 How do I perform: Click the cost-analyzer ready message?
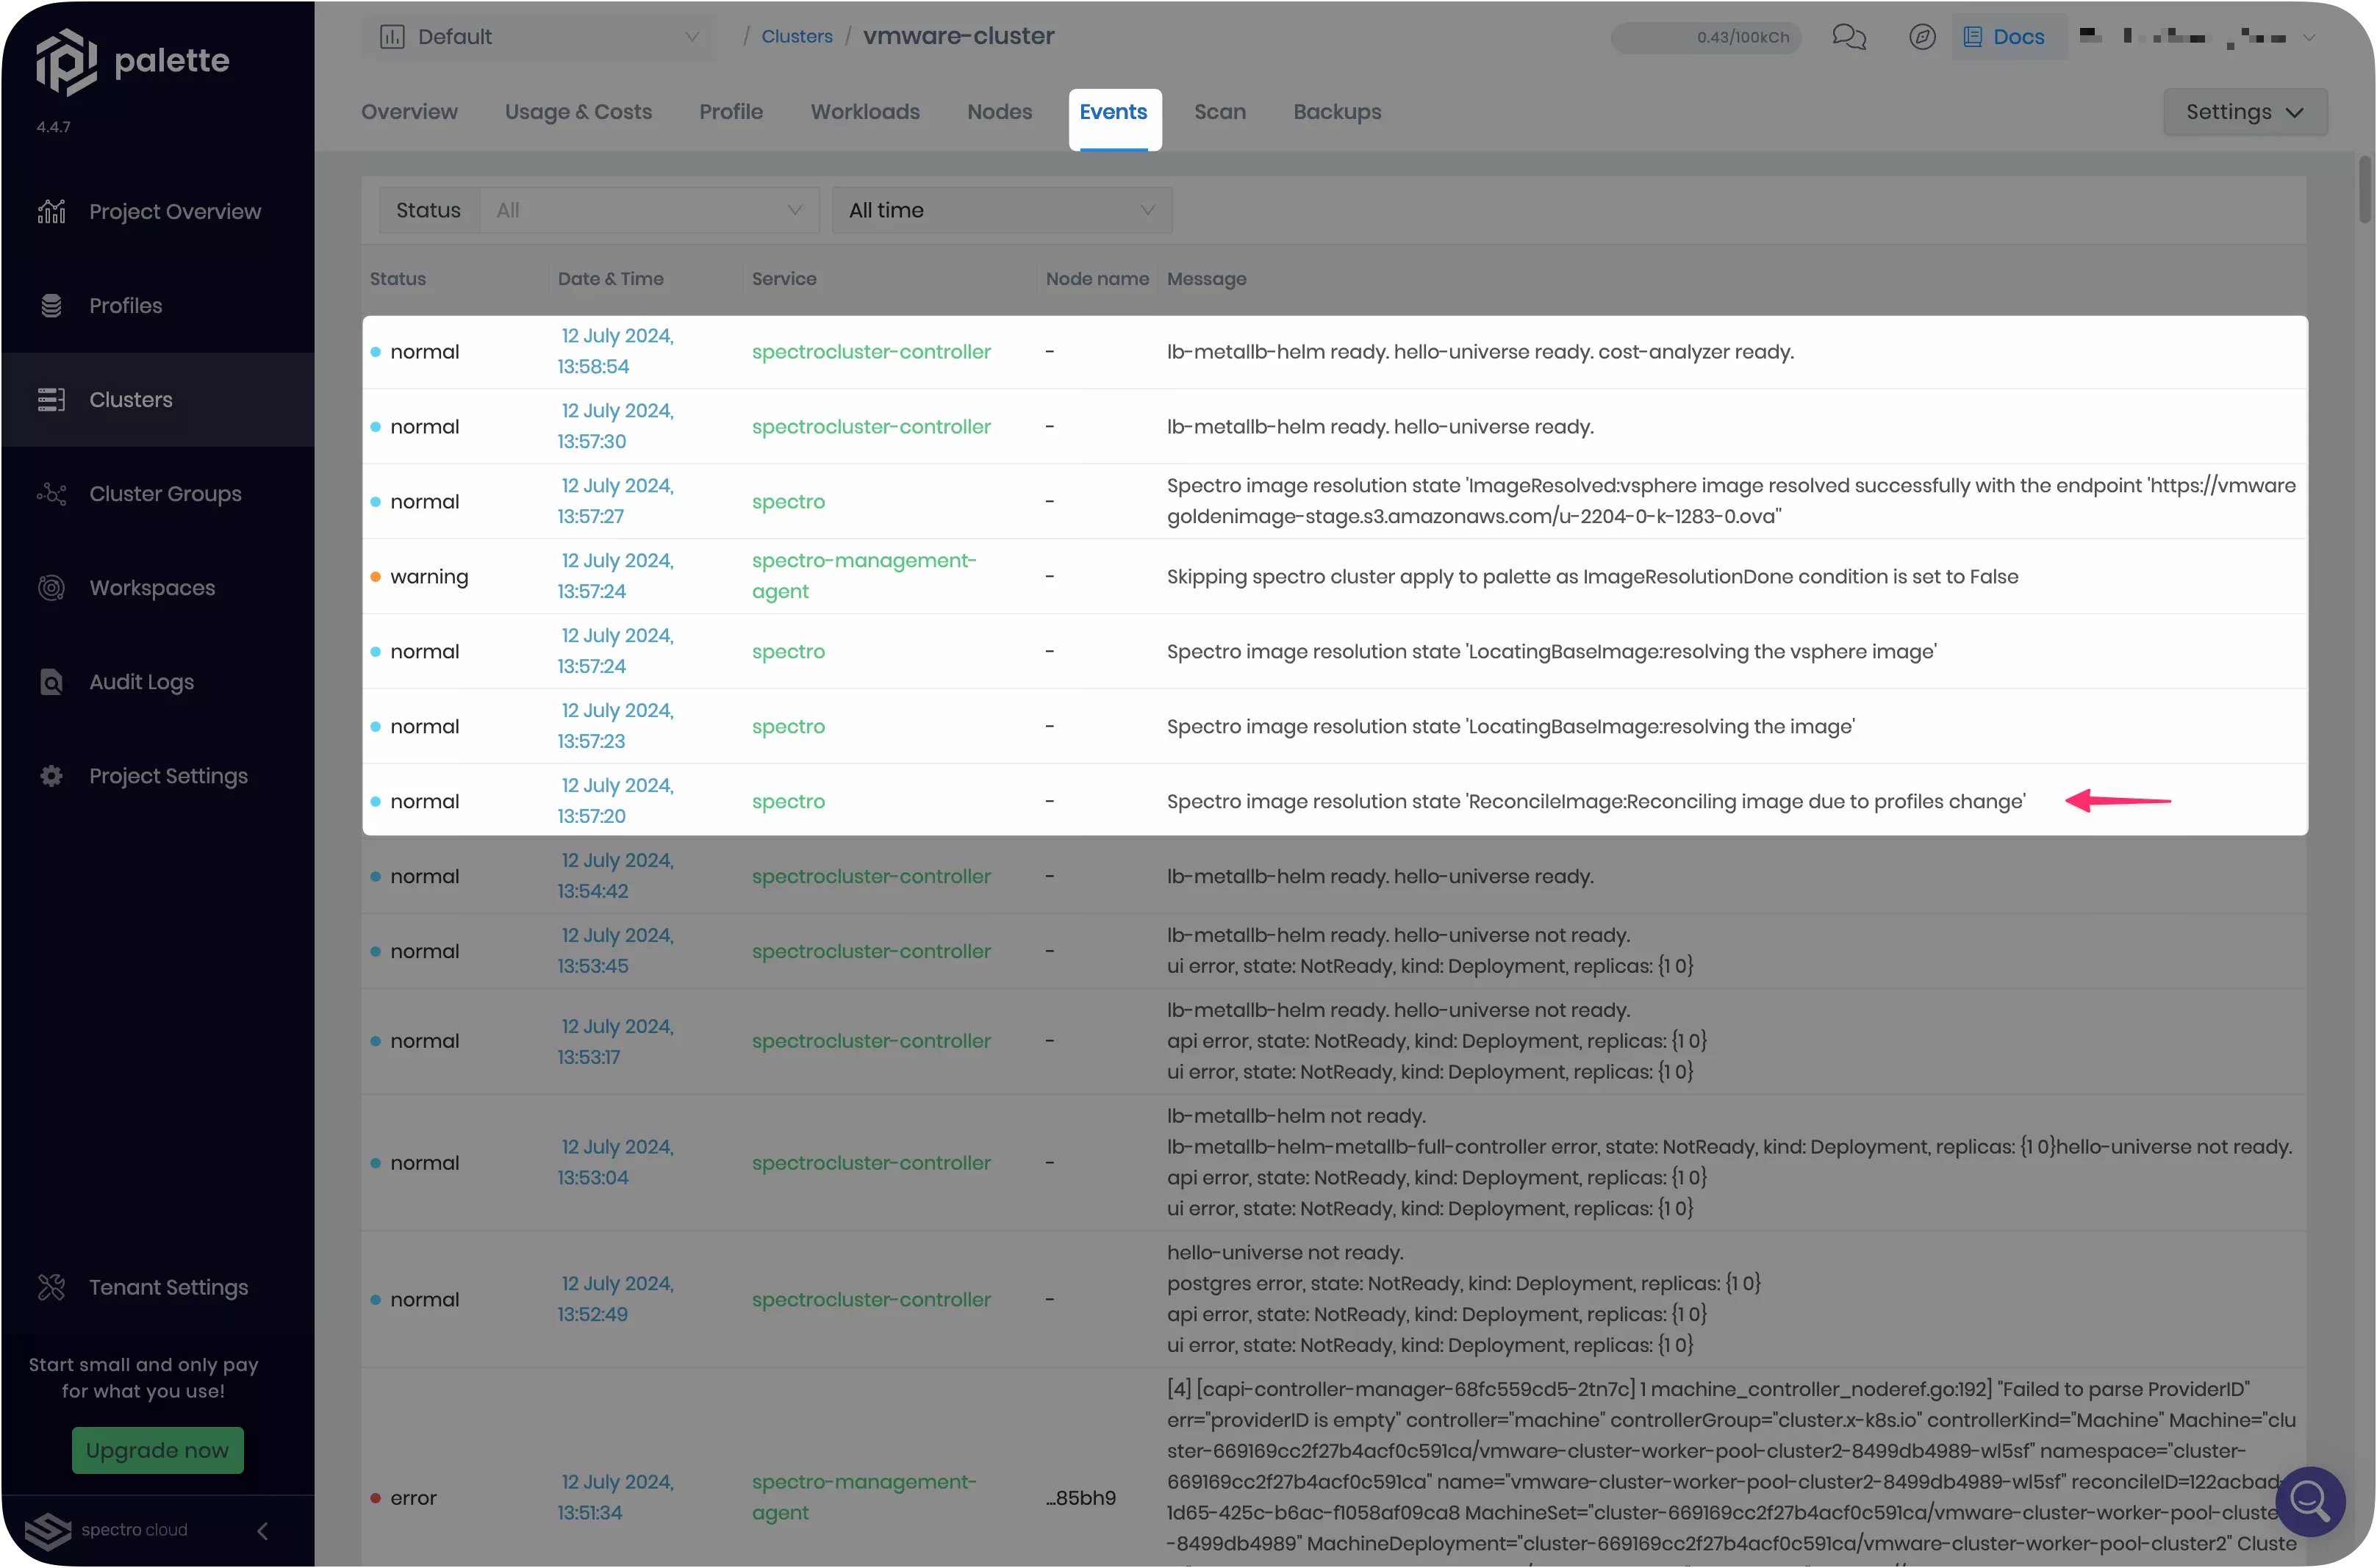(1480, 352)
